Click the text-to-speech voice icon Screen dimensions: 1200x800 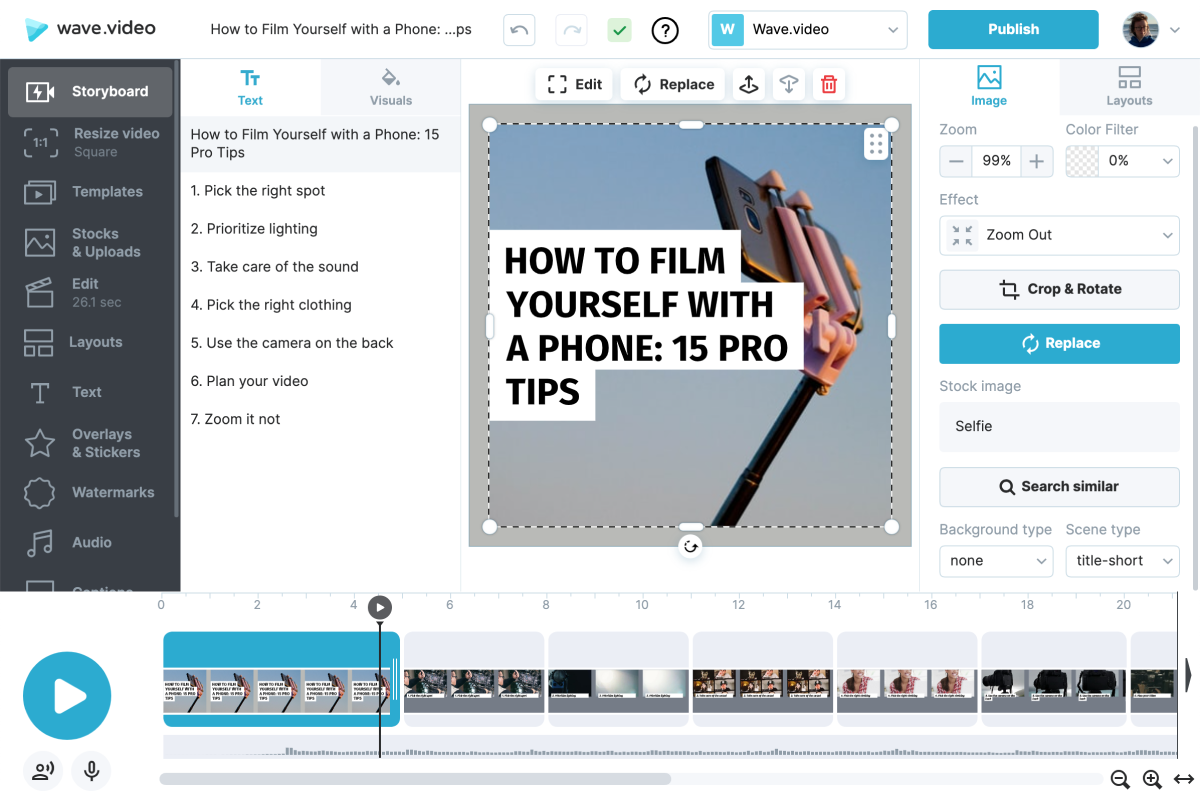pyautogui.click(x=43, y=771)
